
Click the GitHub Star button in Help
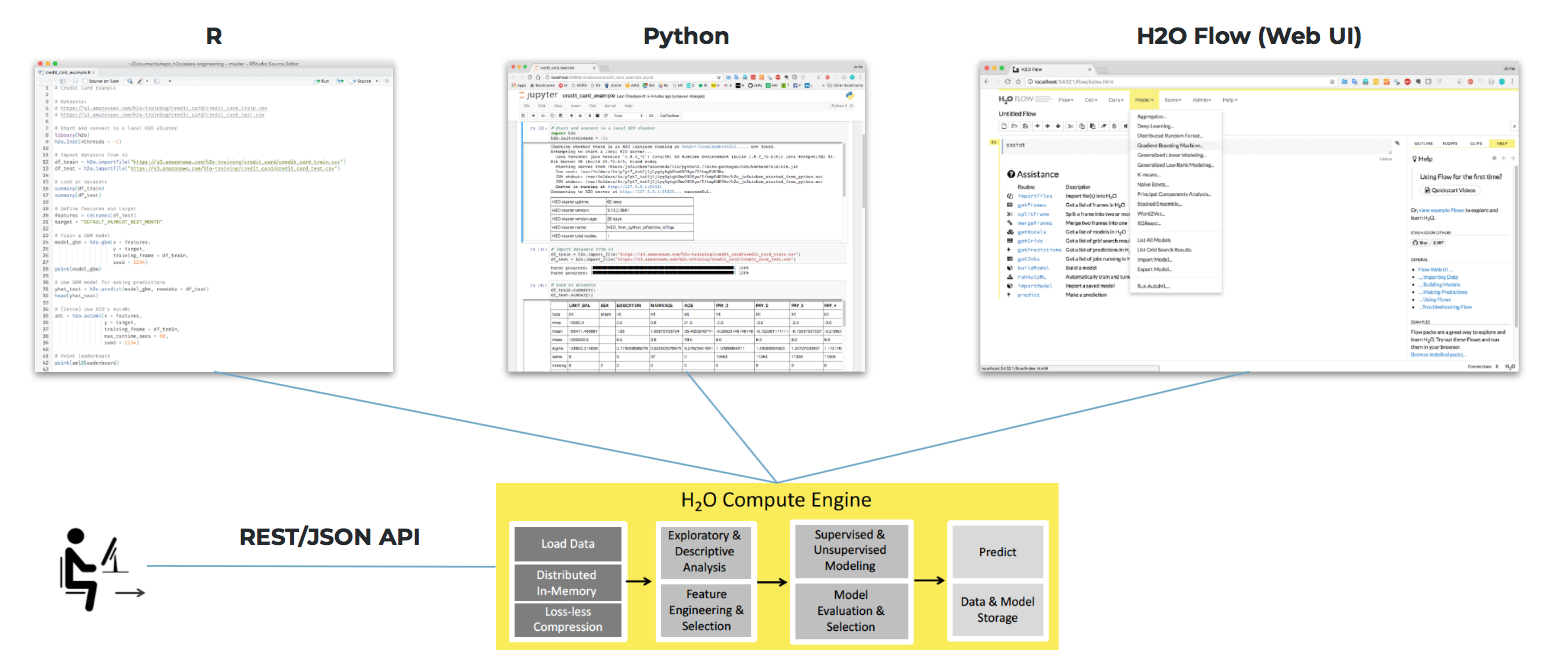[1420, 243]
